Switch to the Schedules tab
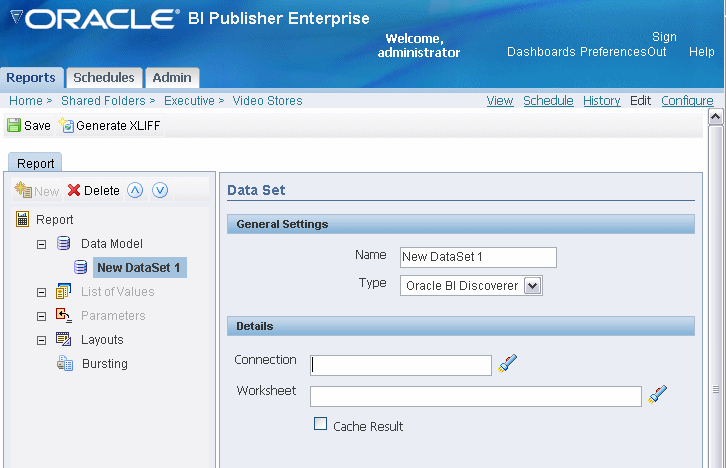 (104, 77)
